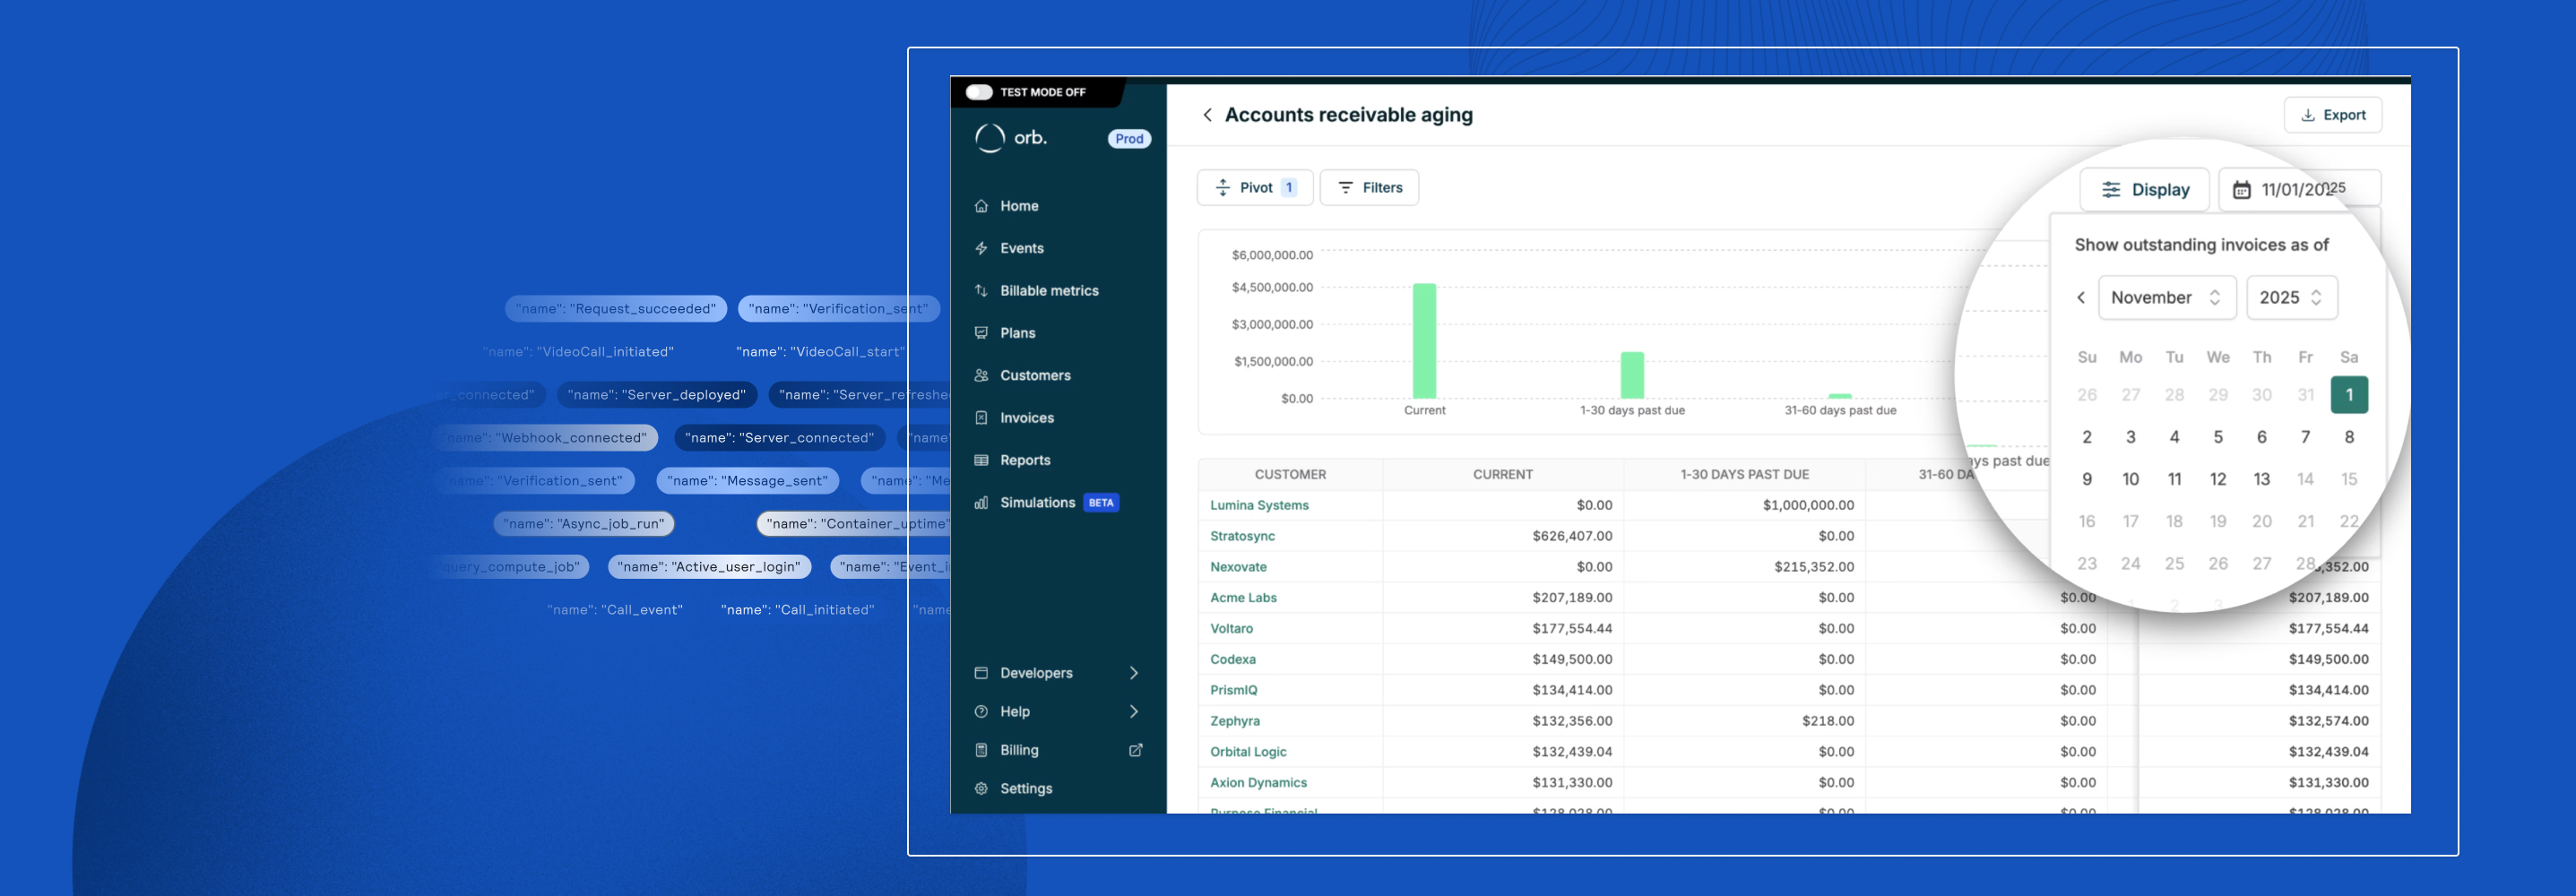Open PrismIQ customer link
This screenshot has width=2576, height=896.
click(1234, 691)
